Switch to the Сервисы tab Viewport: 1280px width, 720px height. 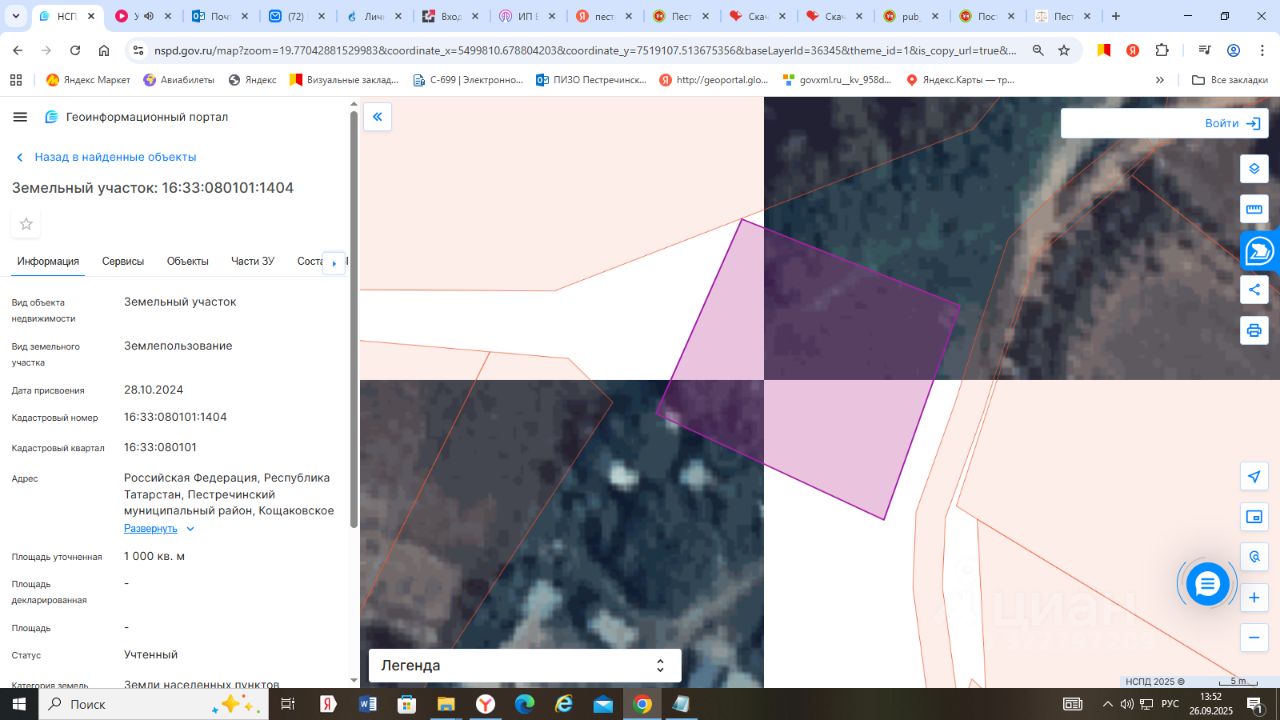point(123,261)
